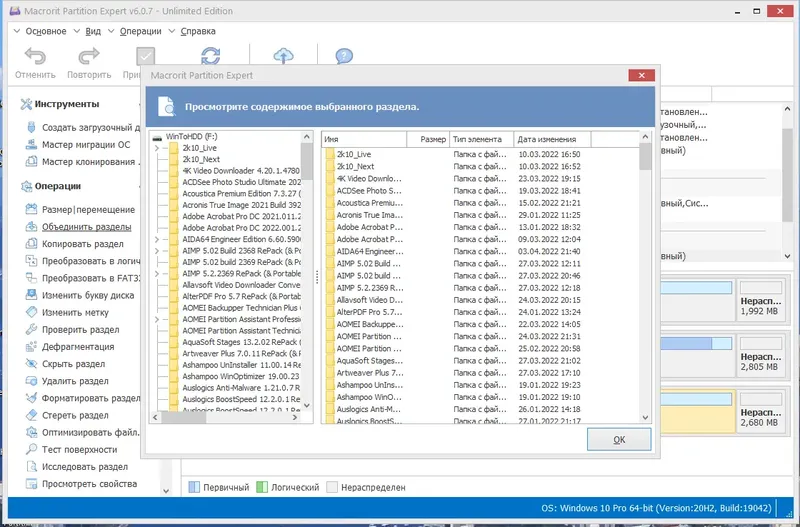Expand the 2k10_Live tree node
Viewport: 800px width, 527px height.
coord(157,148)
